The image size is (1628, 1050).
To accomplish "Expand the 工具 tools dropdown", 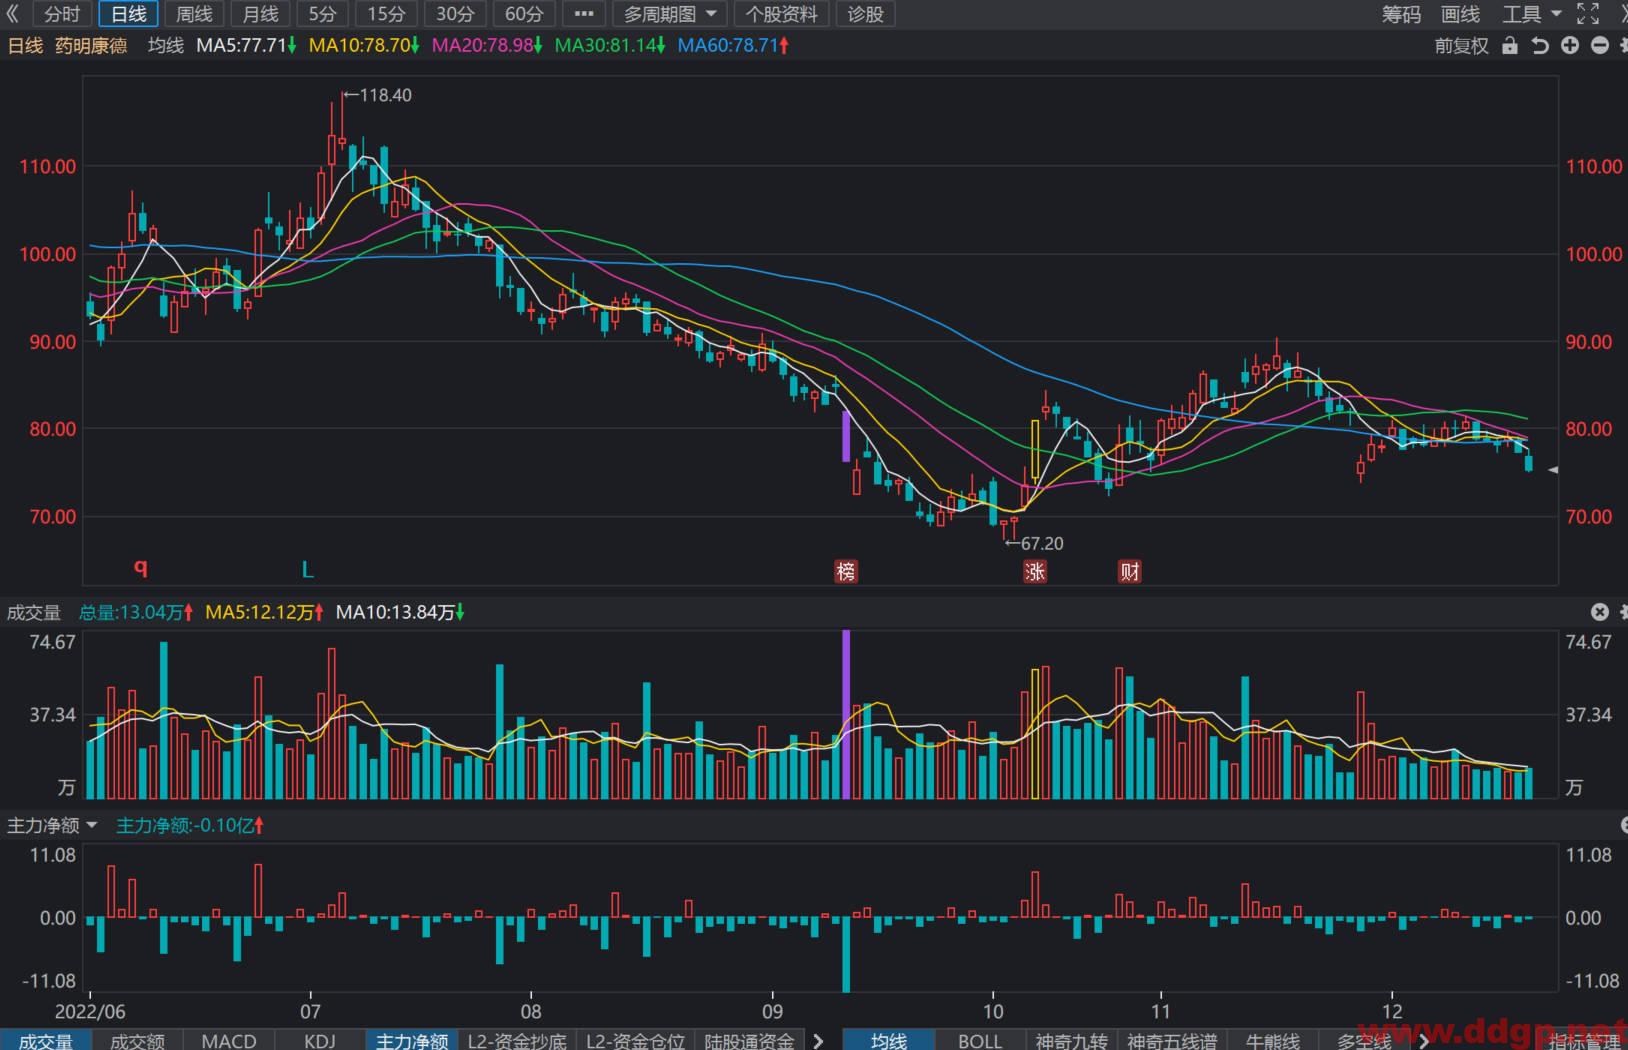I will coord(1531,14).
